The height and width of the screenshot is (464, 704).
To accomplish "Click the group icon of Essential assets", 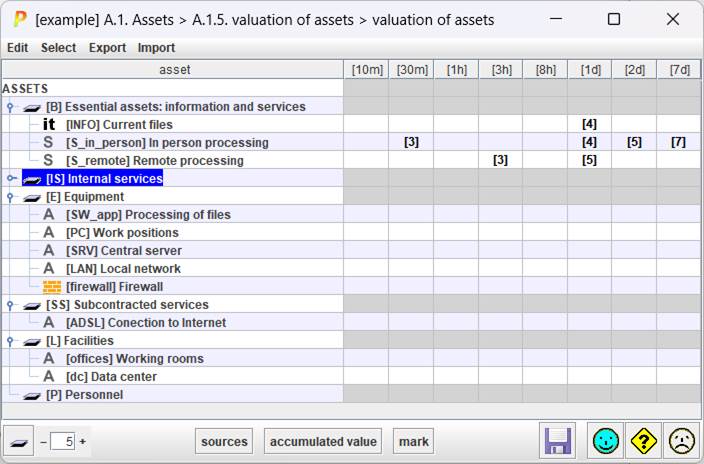I will pyautogui.click(x=32, y=108).
